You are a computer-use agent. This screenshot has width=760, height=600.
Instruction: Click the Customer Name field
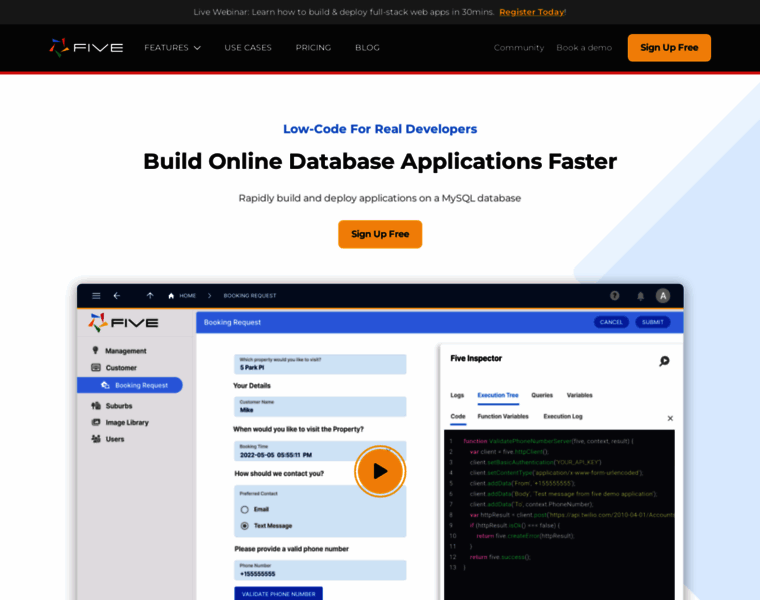pyautogui.click(x=320, y=407)
